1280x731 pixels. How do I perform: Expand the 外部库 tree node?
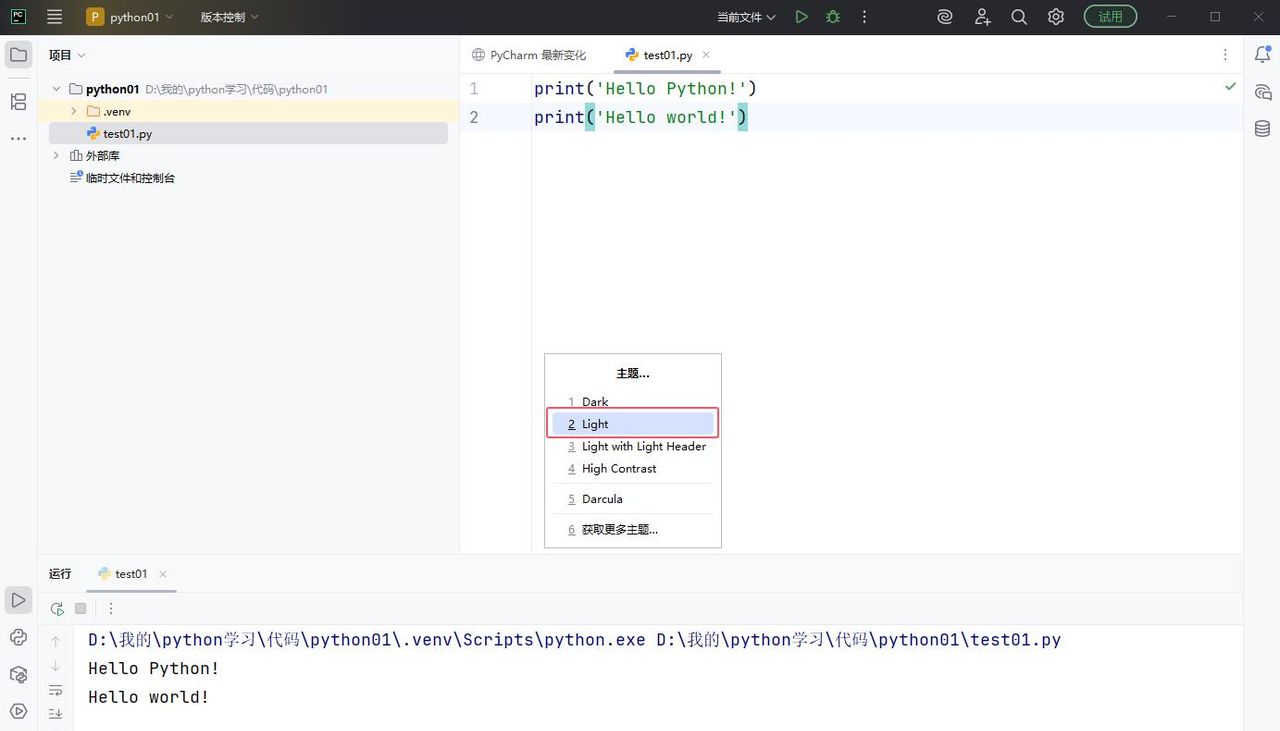57,156
